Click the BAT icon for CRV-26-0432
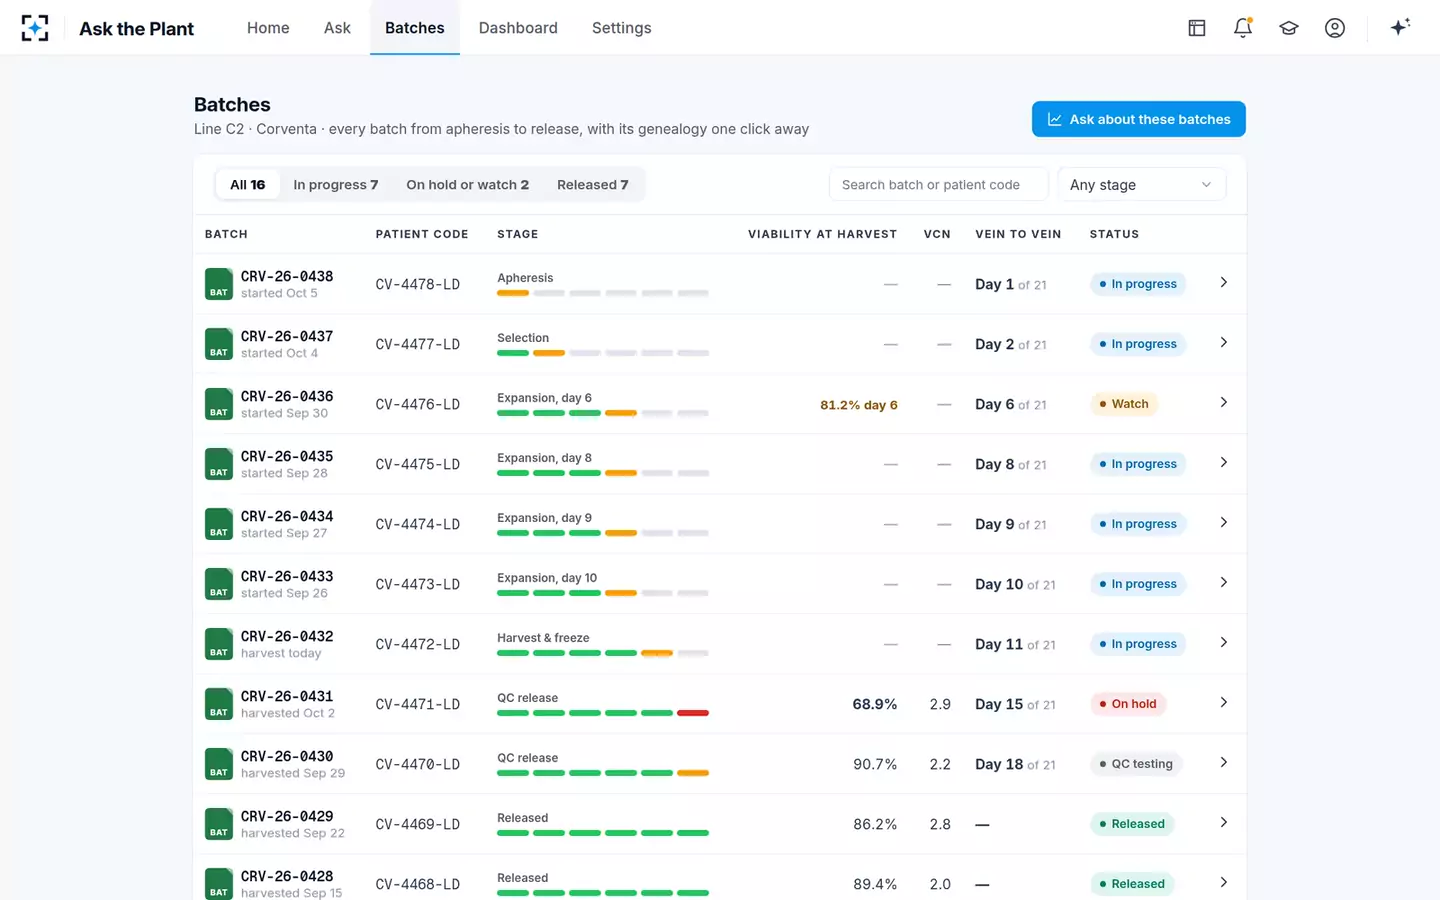Screen dimensions: 1440x900 click(219, 644)
